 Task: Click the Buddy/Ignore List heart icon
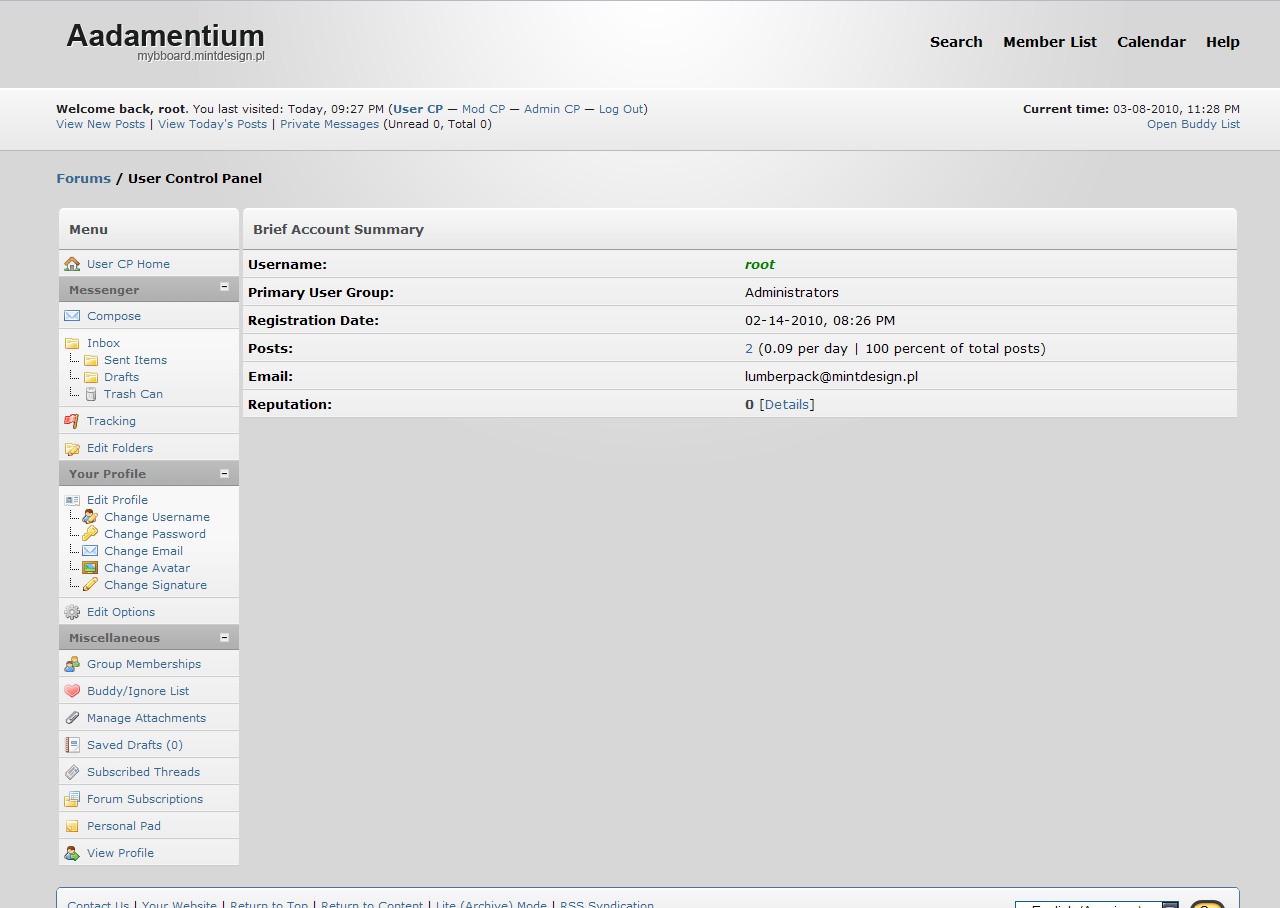tap(72, 691)
